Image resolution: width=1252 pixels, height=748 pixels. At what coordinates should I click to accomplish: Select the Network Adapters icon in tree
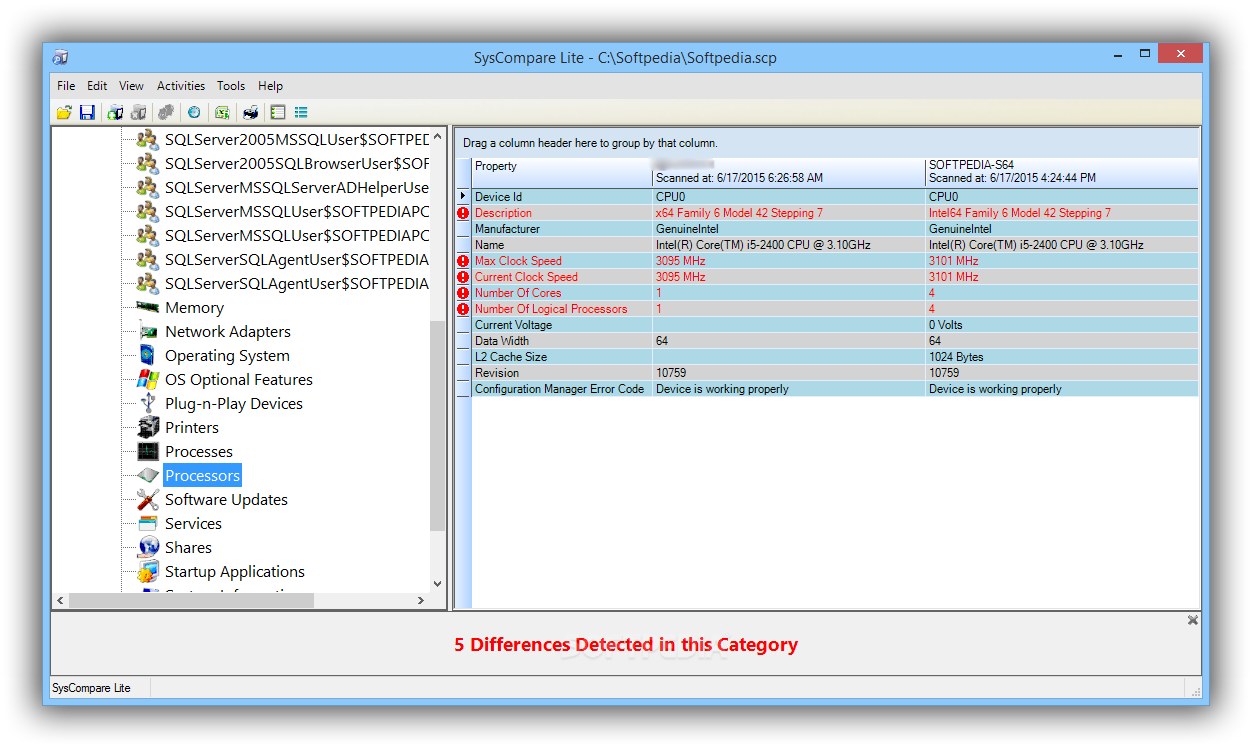148,332
